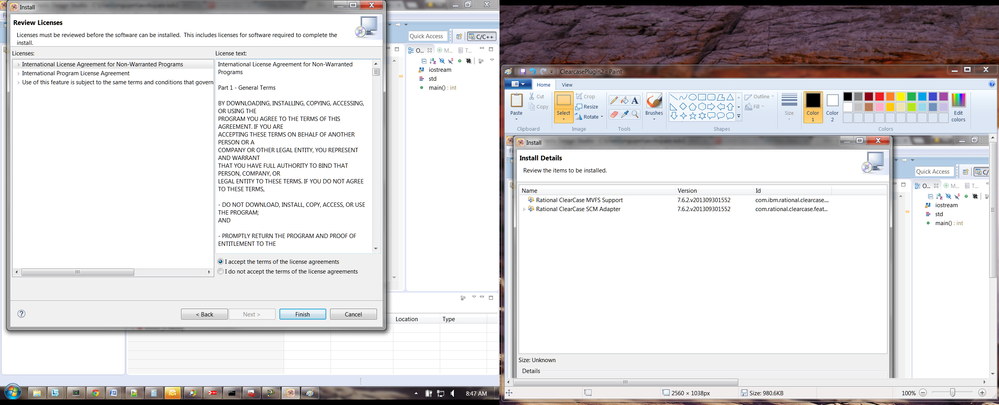Expand Rational ClearCase SCM Adapter row
The width and height of the screenshot is (999, 405).
point(524,209)
